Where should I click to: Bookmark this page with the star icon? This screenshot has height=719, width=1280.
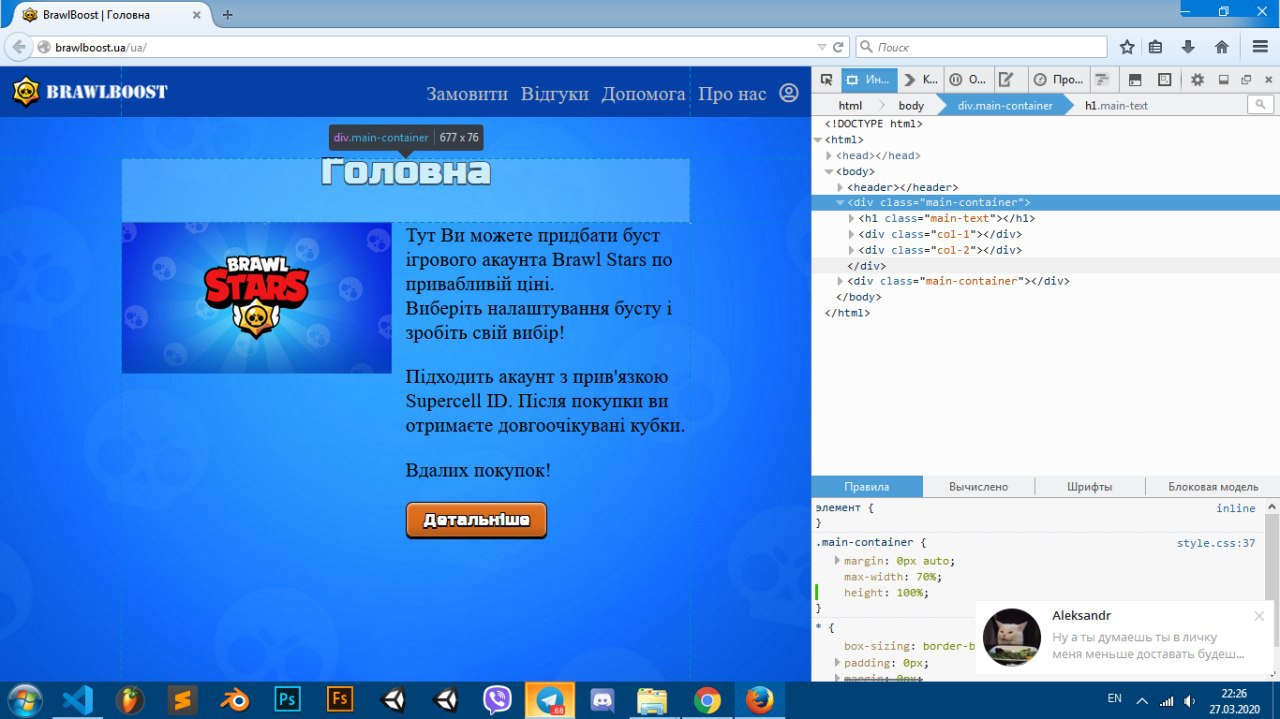click(x=1127, y=47)
